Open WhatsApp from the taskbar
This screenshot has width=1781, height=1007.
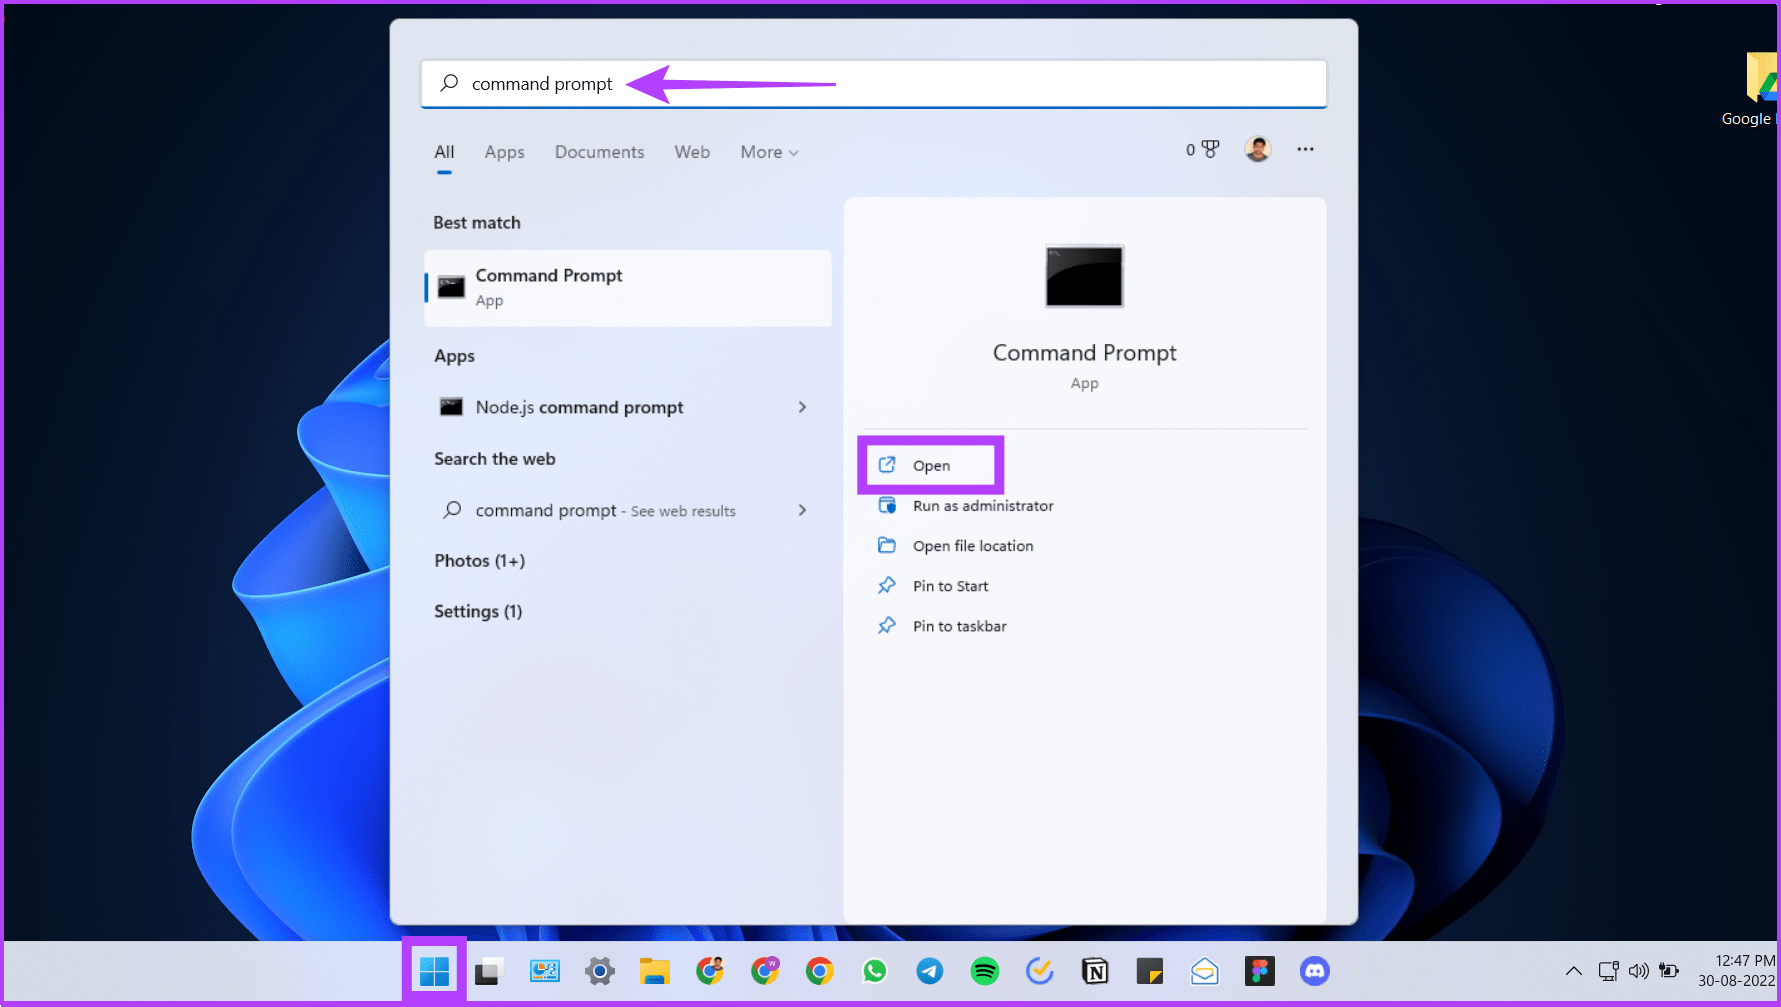click(874, 970)
